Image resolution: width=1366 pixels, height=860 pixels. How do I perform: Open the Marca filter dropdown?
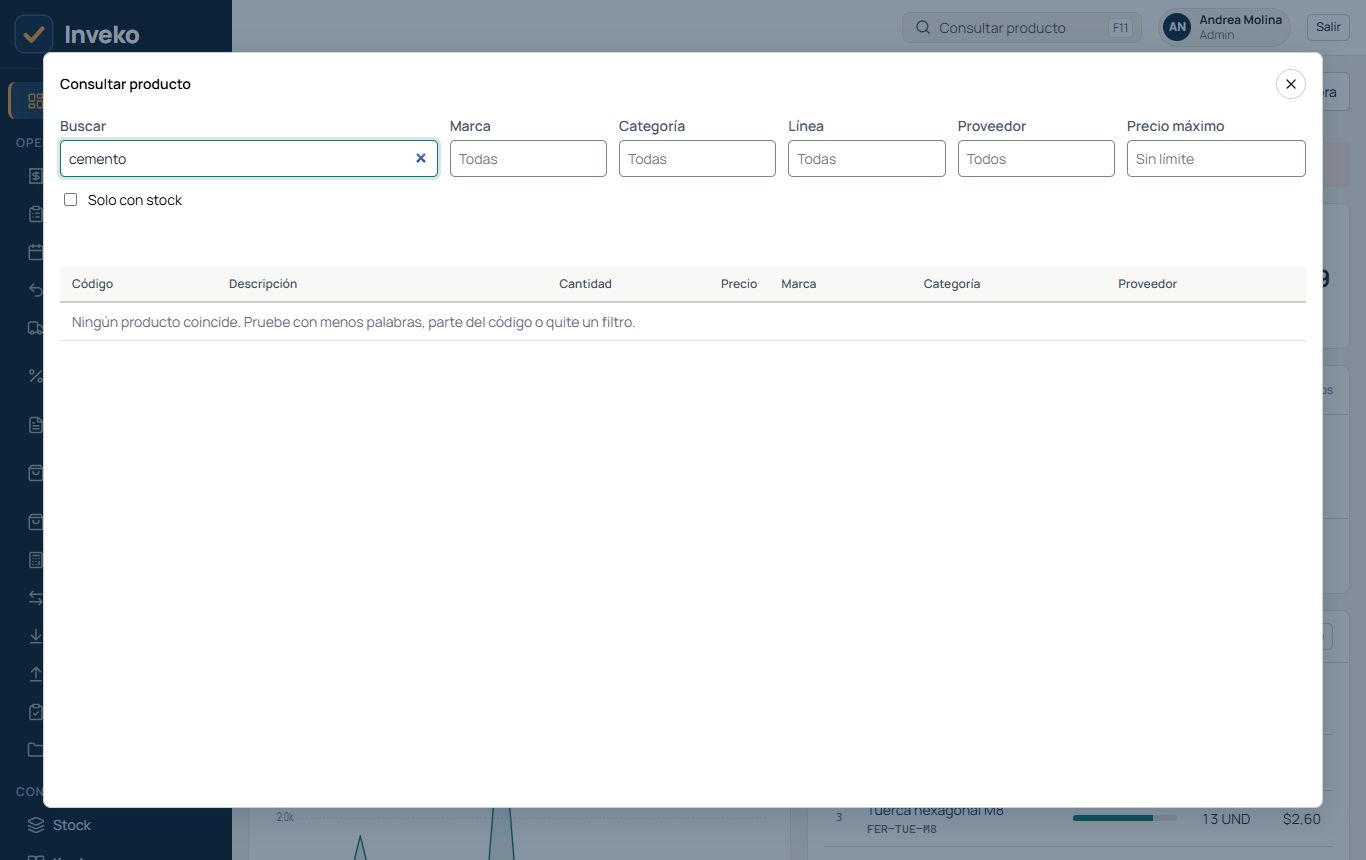[528, 159]
